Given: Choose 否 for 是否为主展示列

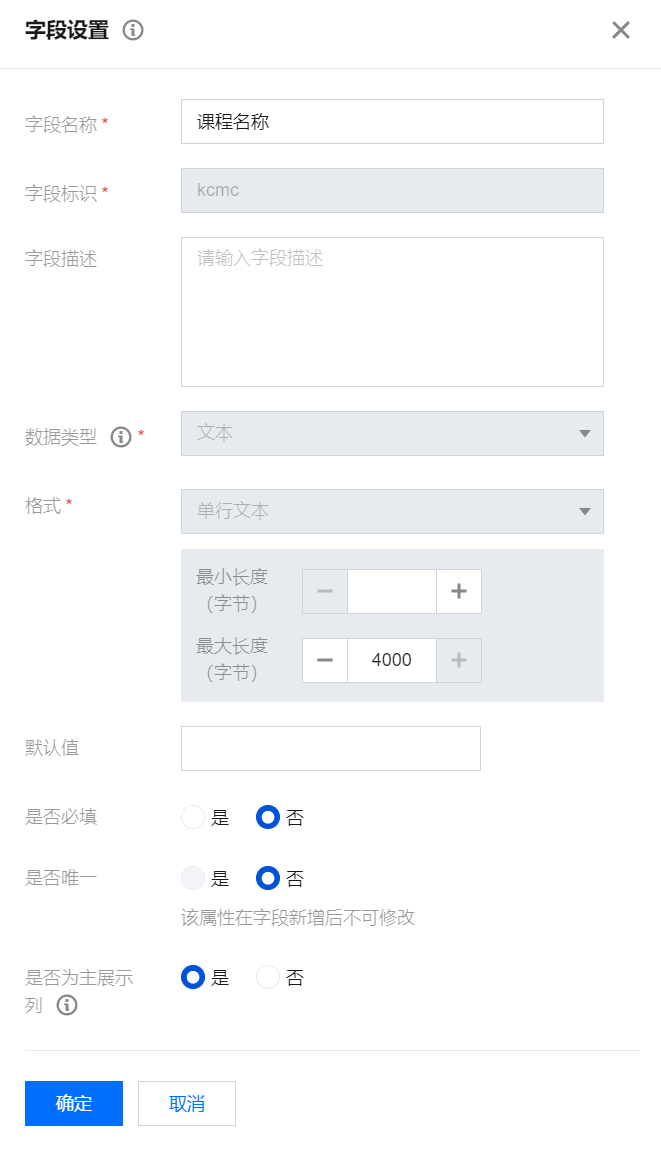Looking at the screenshot, I should click(x=268, y=977).
